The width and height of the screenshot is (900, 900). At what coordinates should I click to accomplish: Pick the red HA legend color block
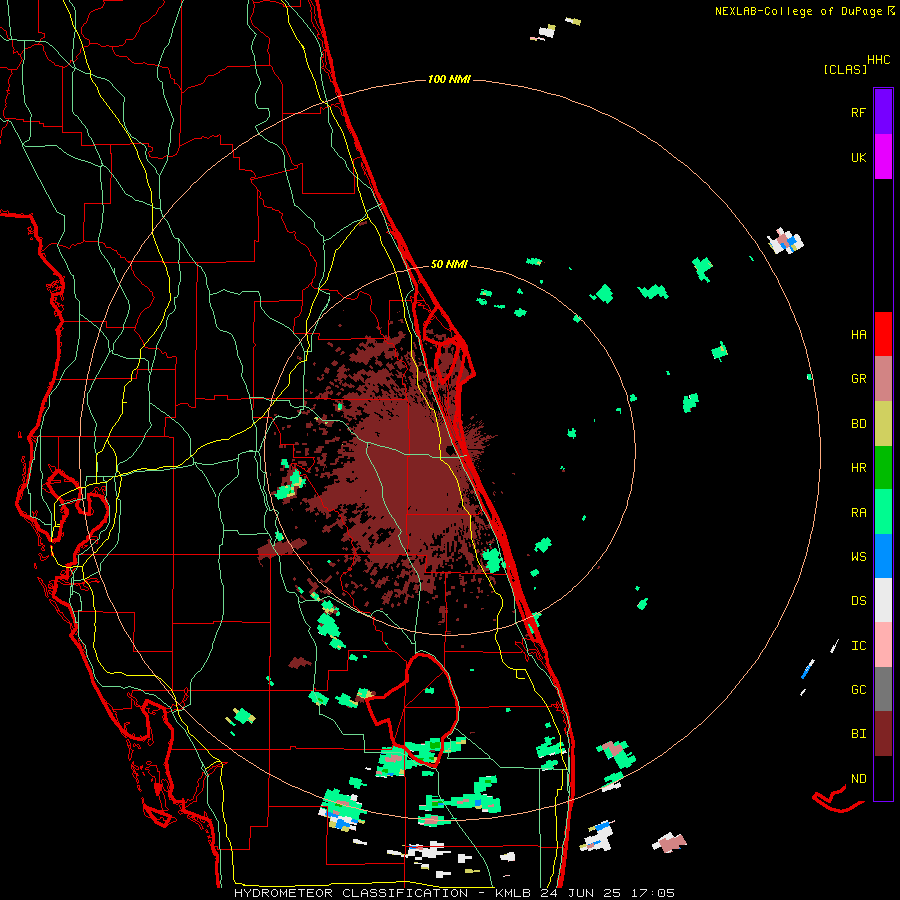tap(883, 334)
